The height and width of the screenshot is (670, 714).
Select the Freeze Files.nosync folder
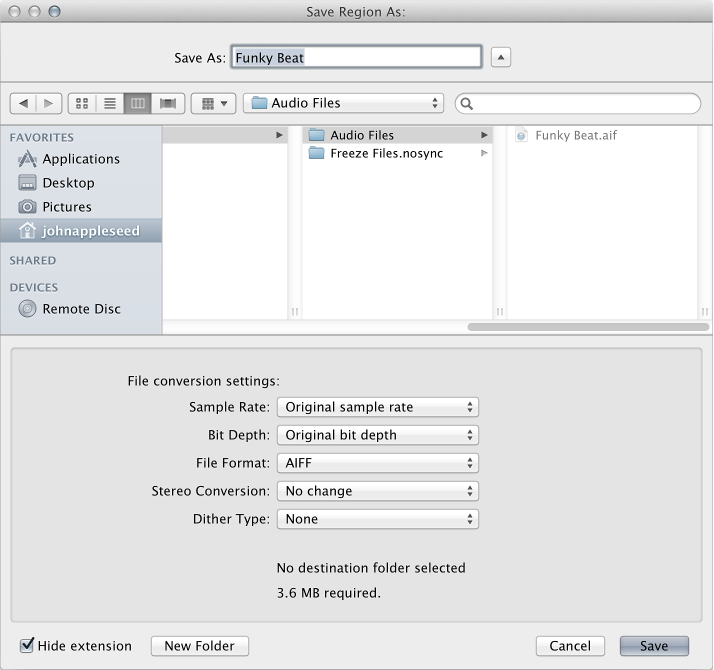(x=397, y=153)
